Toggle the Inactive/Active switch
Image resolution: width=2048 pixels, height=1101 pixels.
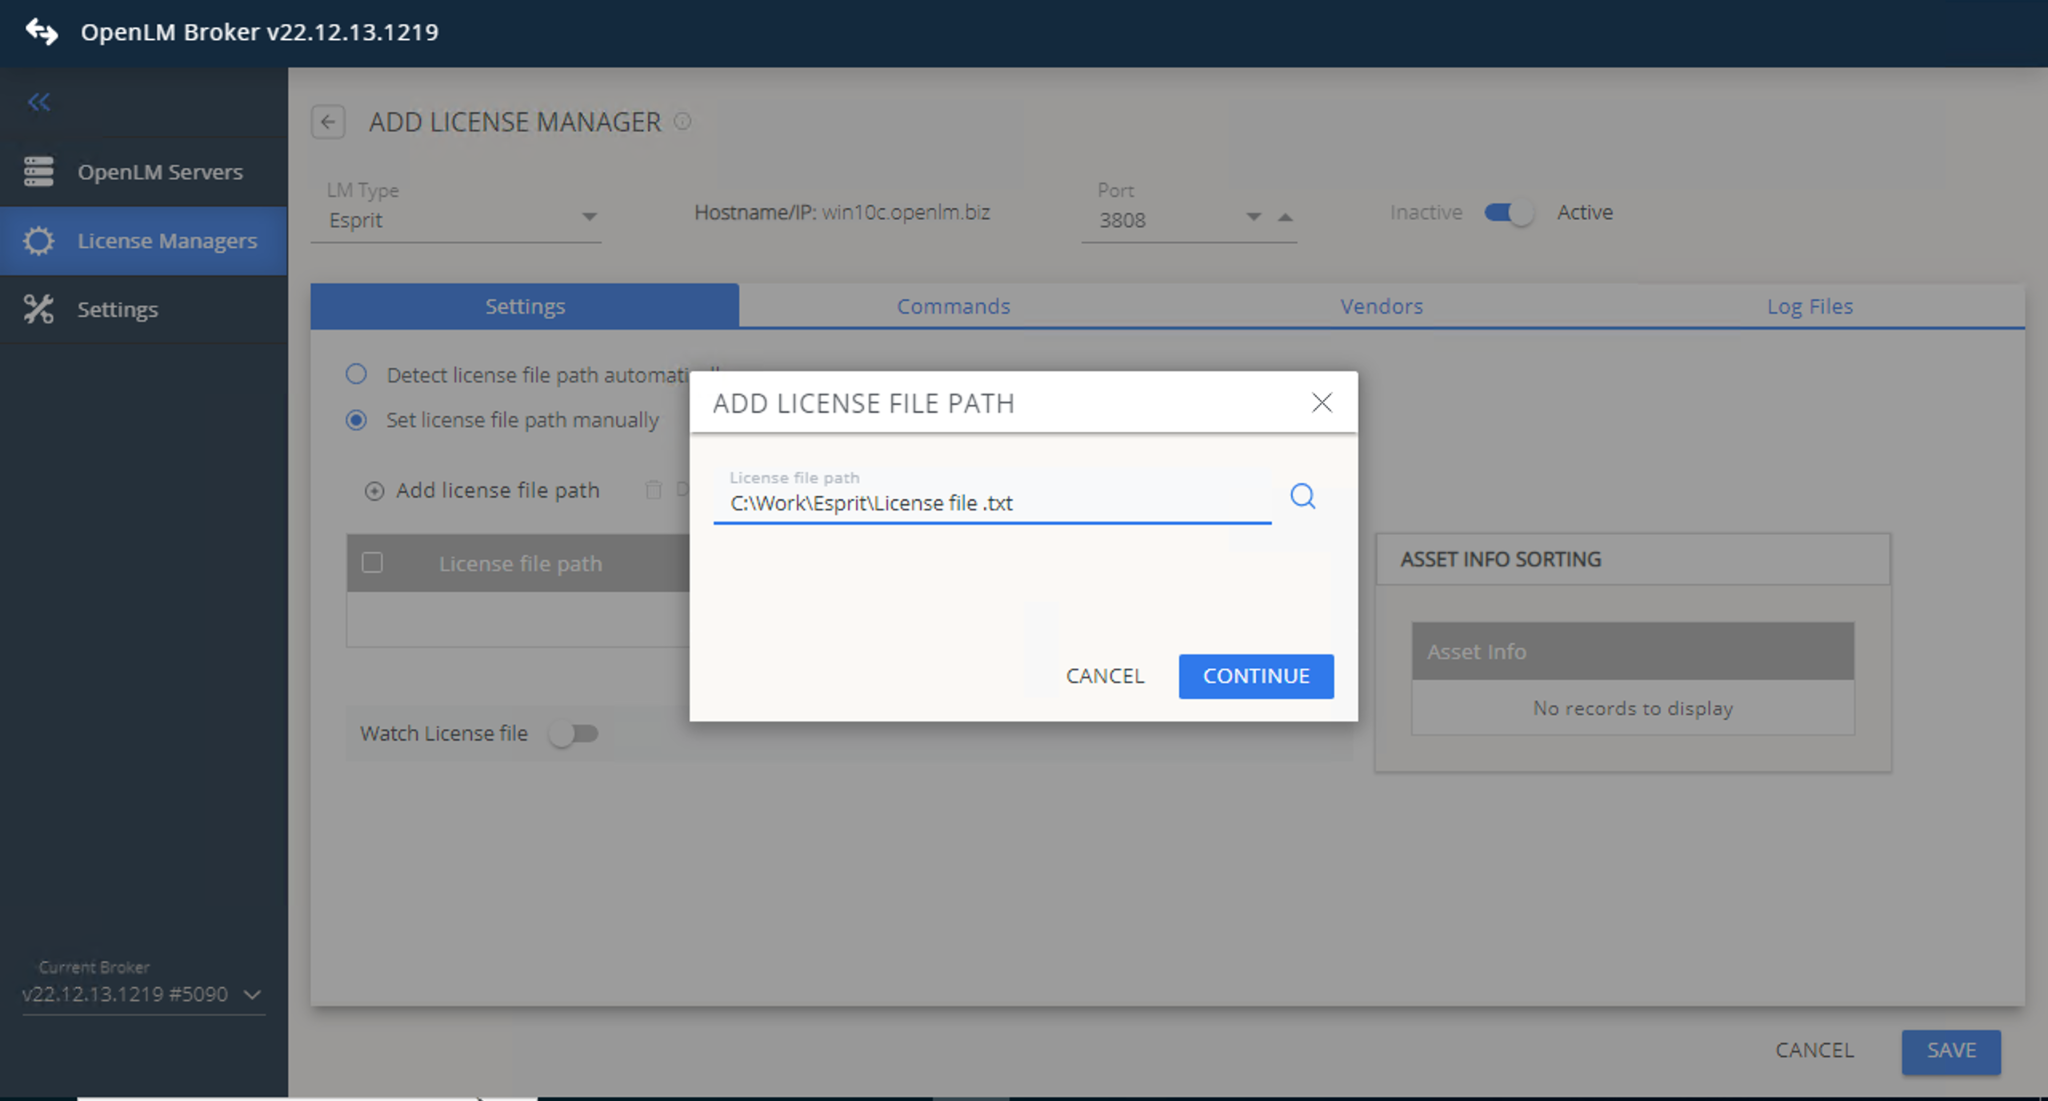tap(1508, 213)
